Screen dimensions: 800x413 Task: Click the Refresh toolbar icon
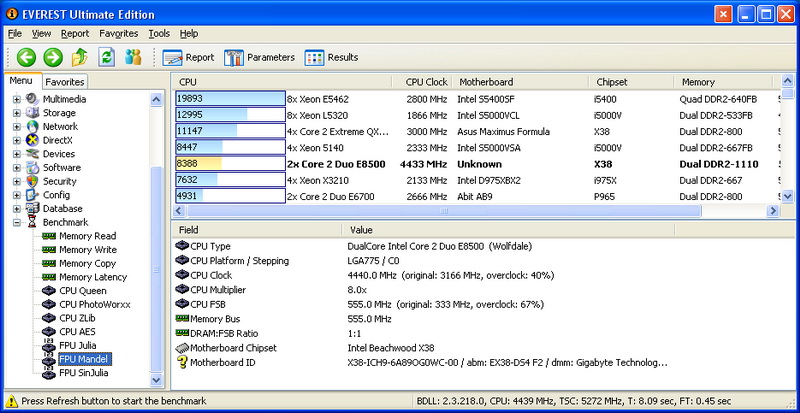[107, 57]
